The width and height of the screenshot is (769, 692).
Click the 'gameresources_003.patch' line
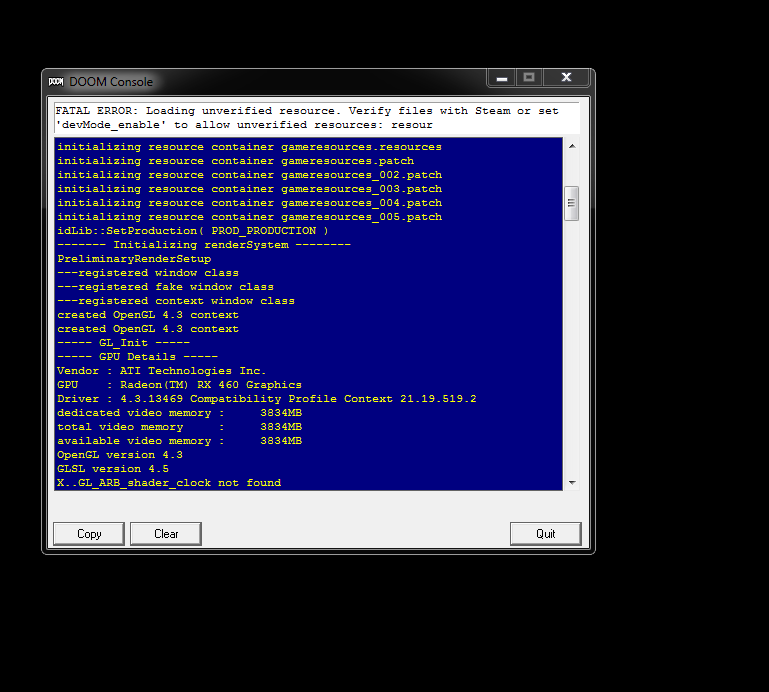point(249,189)
